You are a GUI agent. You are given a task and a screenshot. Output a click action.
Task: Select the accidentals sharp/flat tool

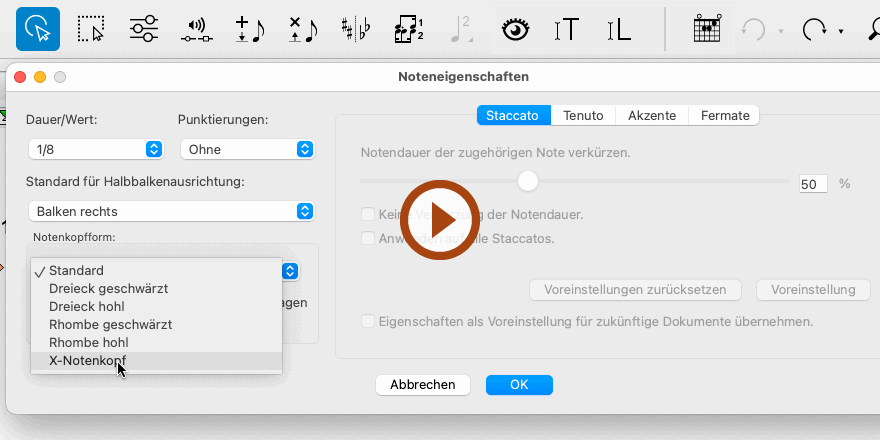(x=355, y=29)
